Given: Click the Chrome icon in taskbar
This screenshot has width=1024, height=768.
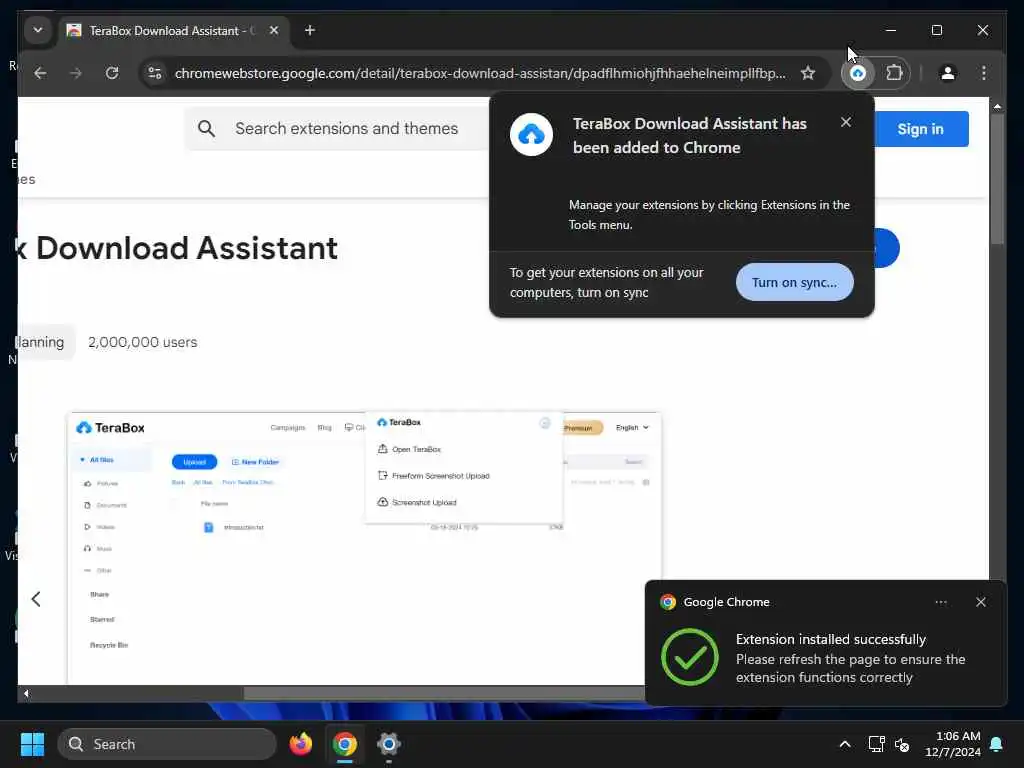Looking at the screenshot, I should point(345,744).
